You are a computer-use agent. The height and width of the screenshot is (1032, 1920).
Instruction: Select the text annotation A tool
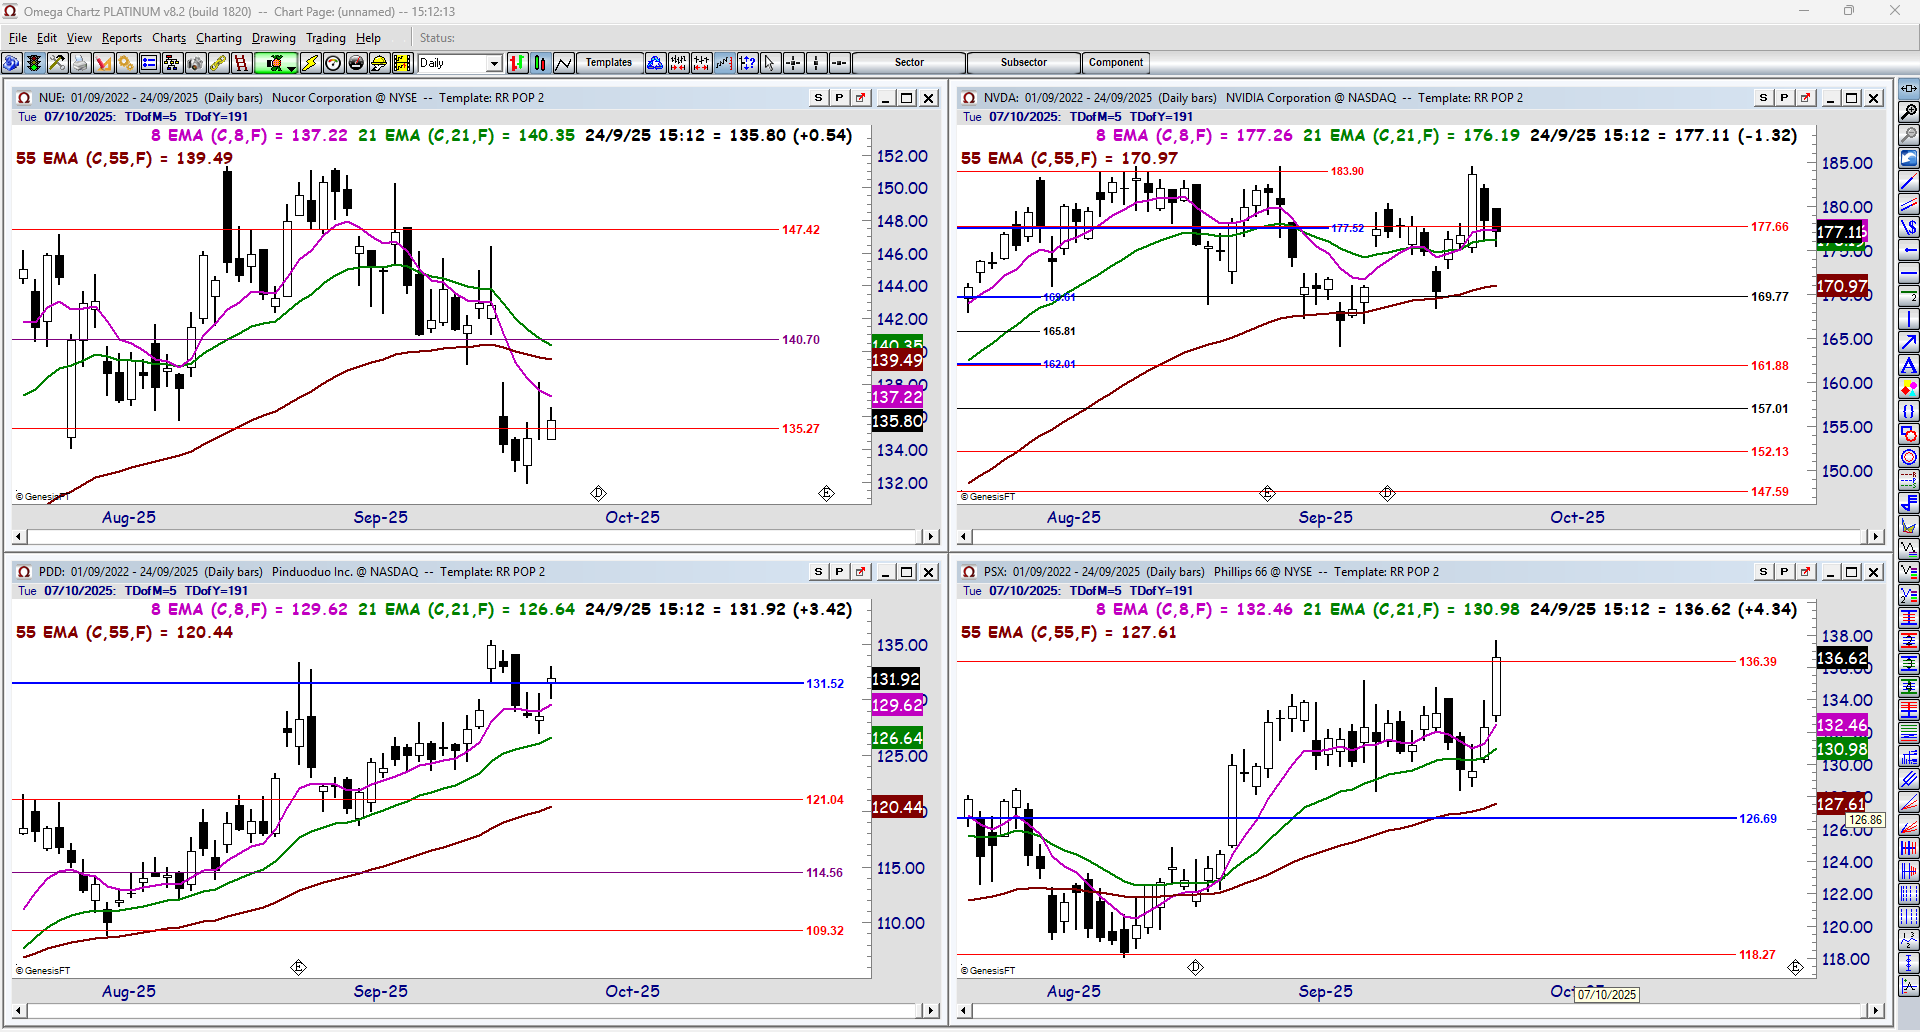coord(1908,365)
